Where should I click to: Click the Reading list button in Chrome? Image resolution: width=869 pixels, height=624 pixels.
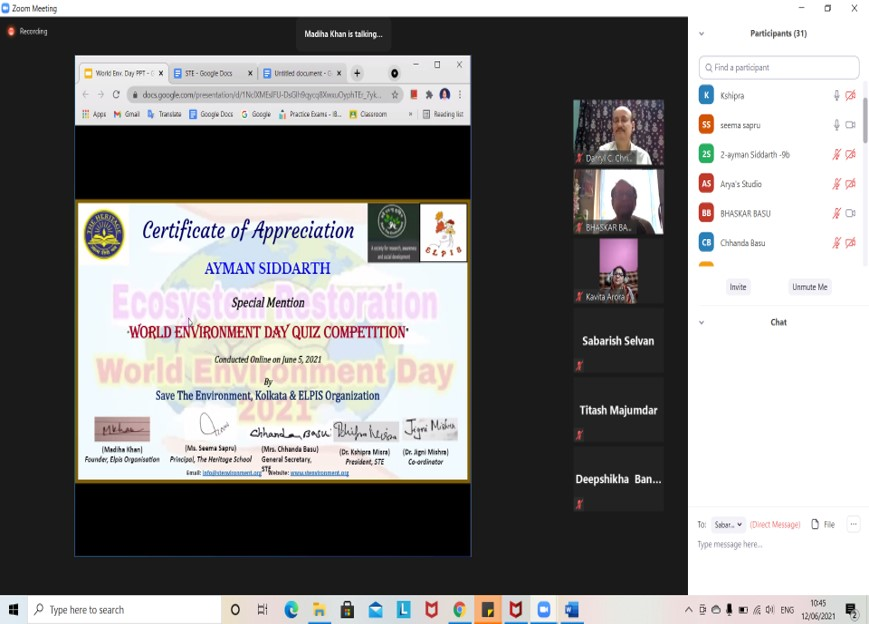pyautogui.click(x=443, y=114)
